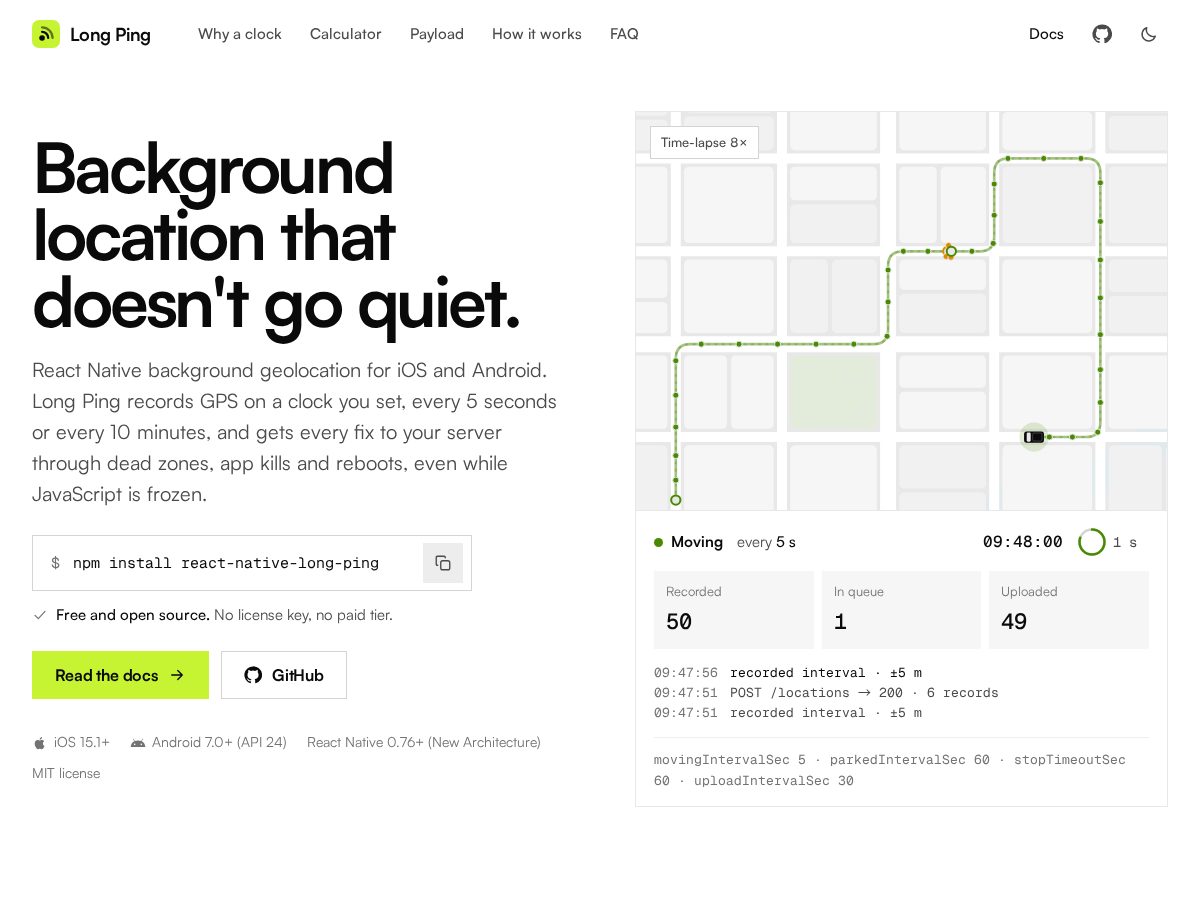Click the In queue 1 stat card
The height and width of the screenshot is (900, 1200).
901,610
